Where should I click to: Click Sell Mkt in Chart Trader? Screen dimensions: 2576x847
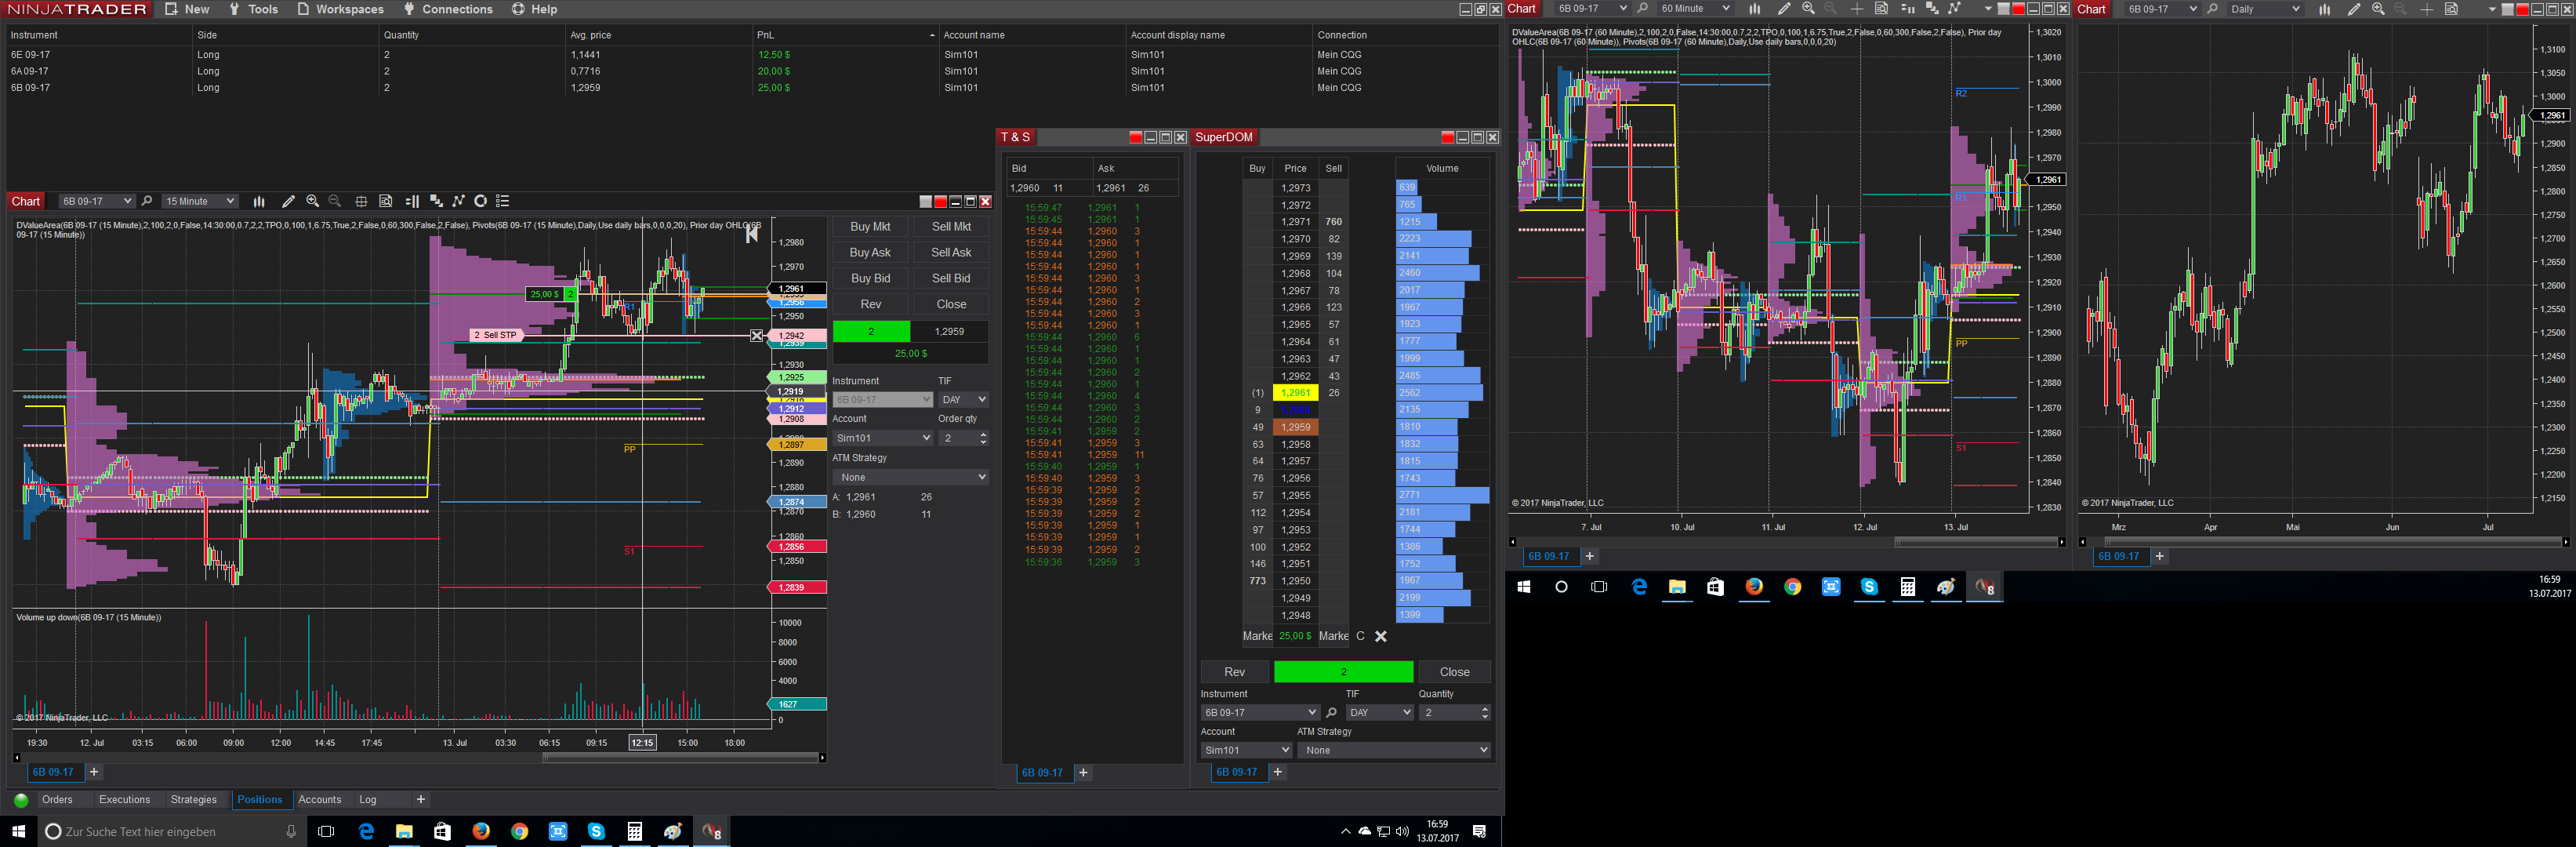tap(951, 227)
